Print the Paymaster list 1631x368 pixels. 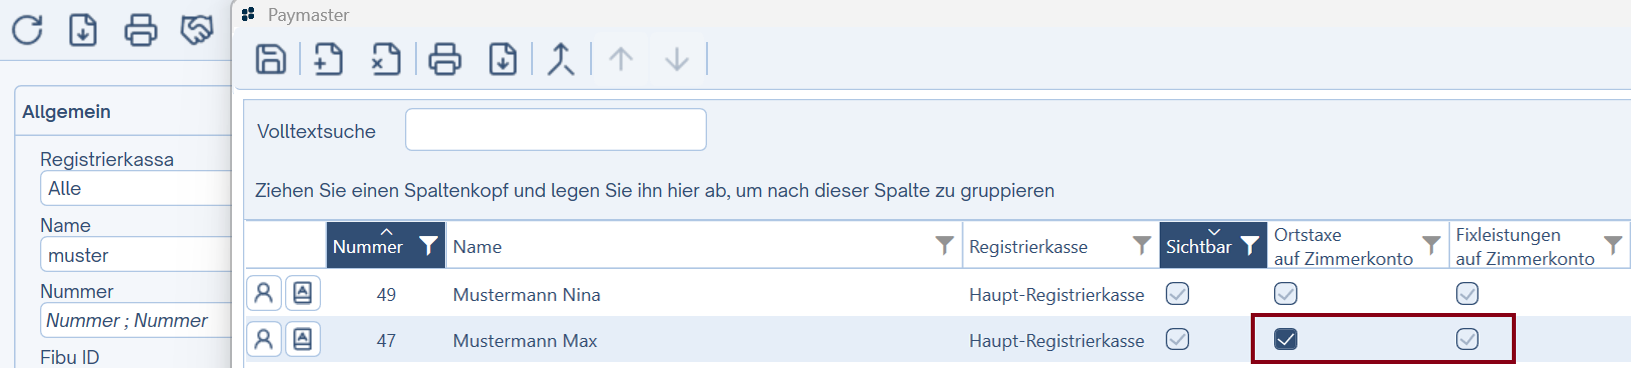point(445,59)
